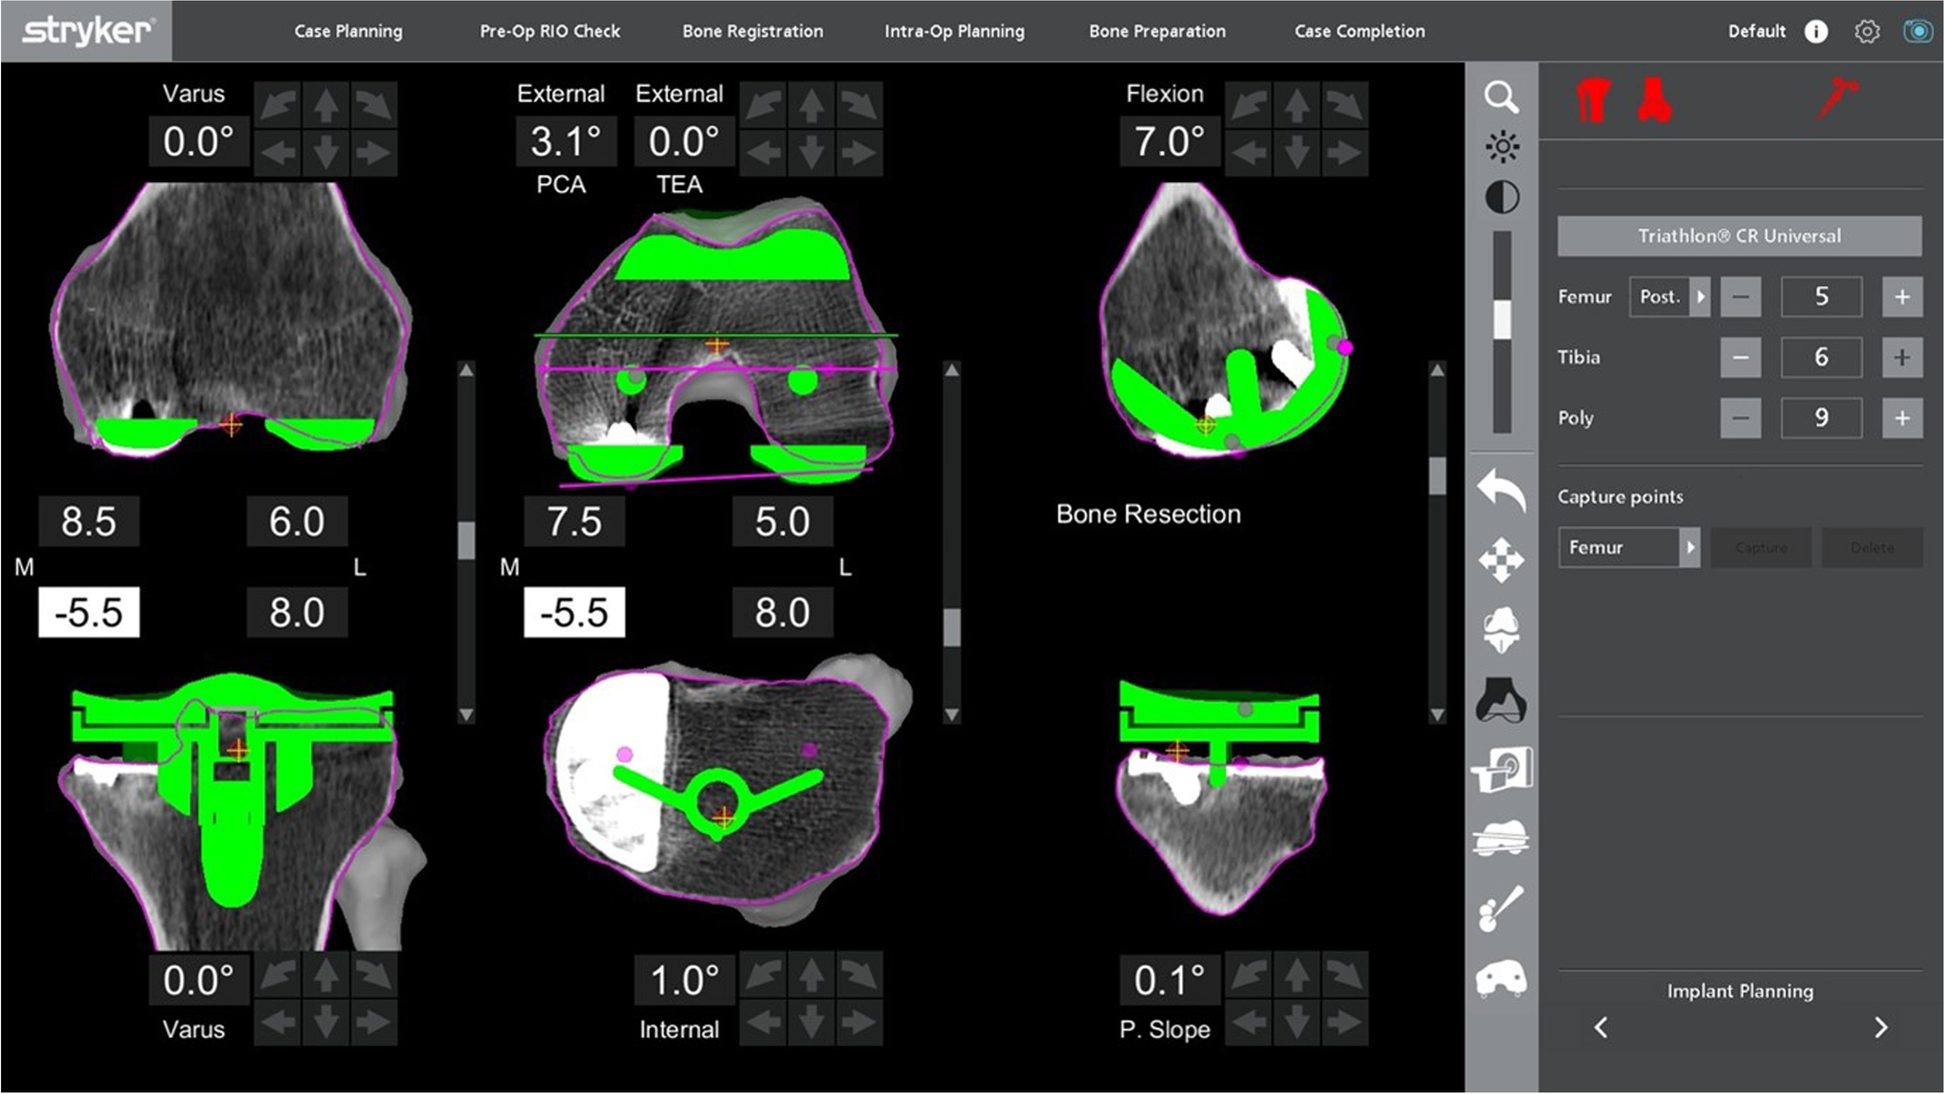Viewport: 1944px width, 1094px height.
Task: Click femoral External rotate-right arrow
Action: tap(859, 105)
